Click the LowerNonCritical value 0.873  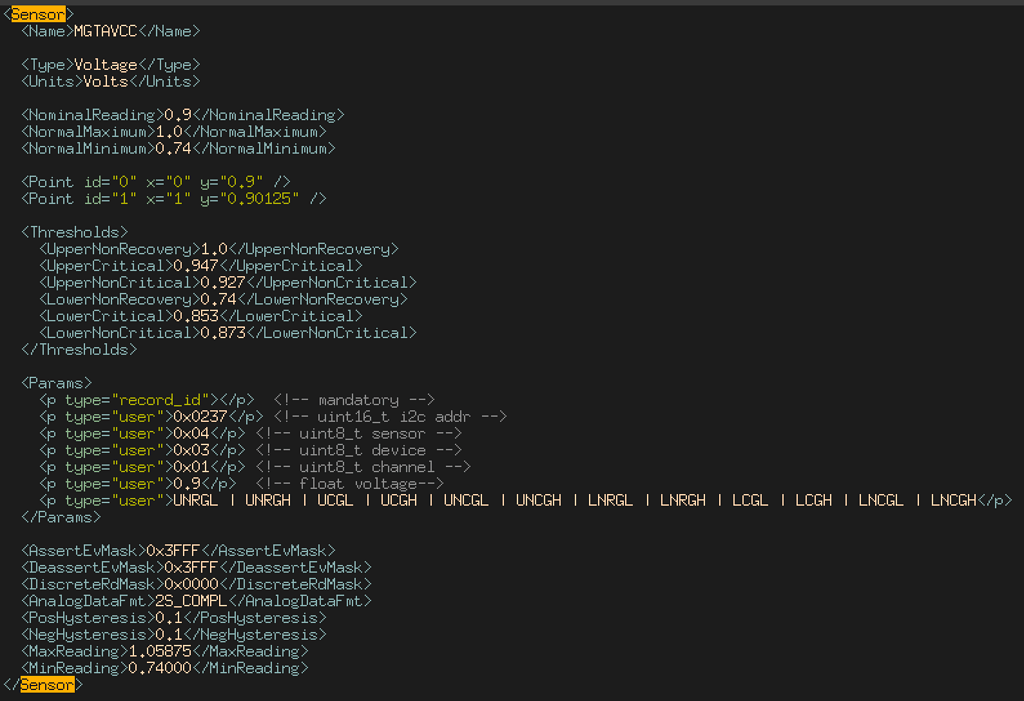tap(223, 333)
